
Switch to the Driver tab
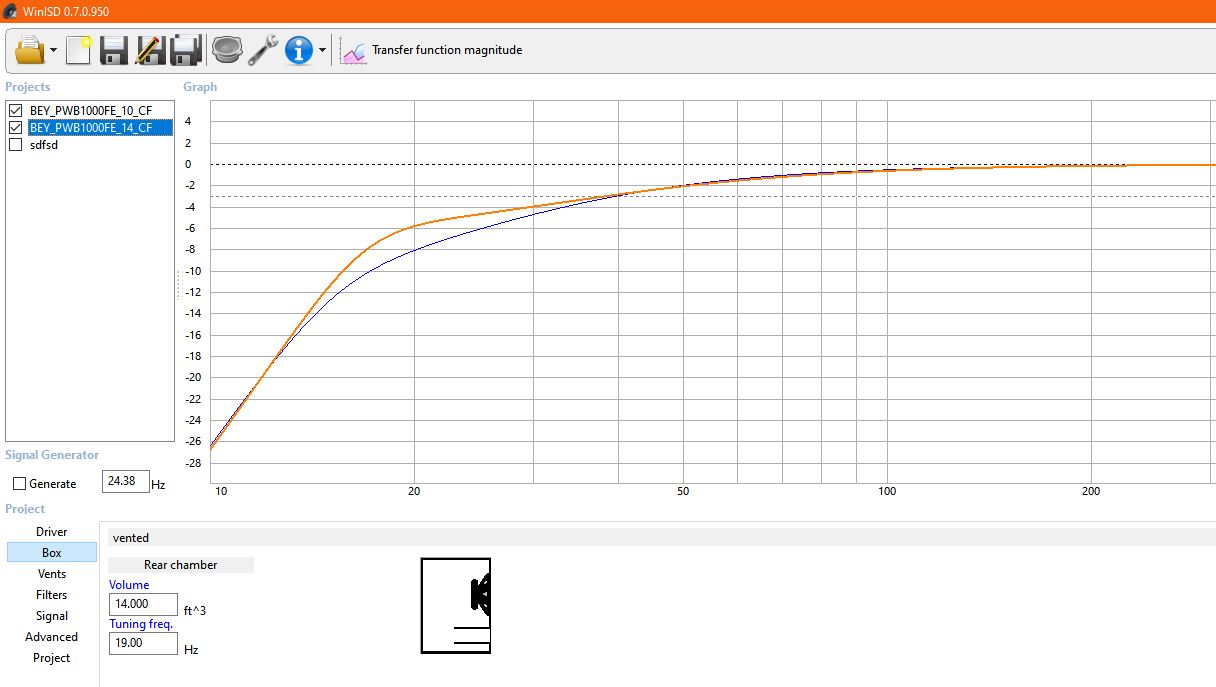coord(52,532)
